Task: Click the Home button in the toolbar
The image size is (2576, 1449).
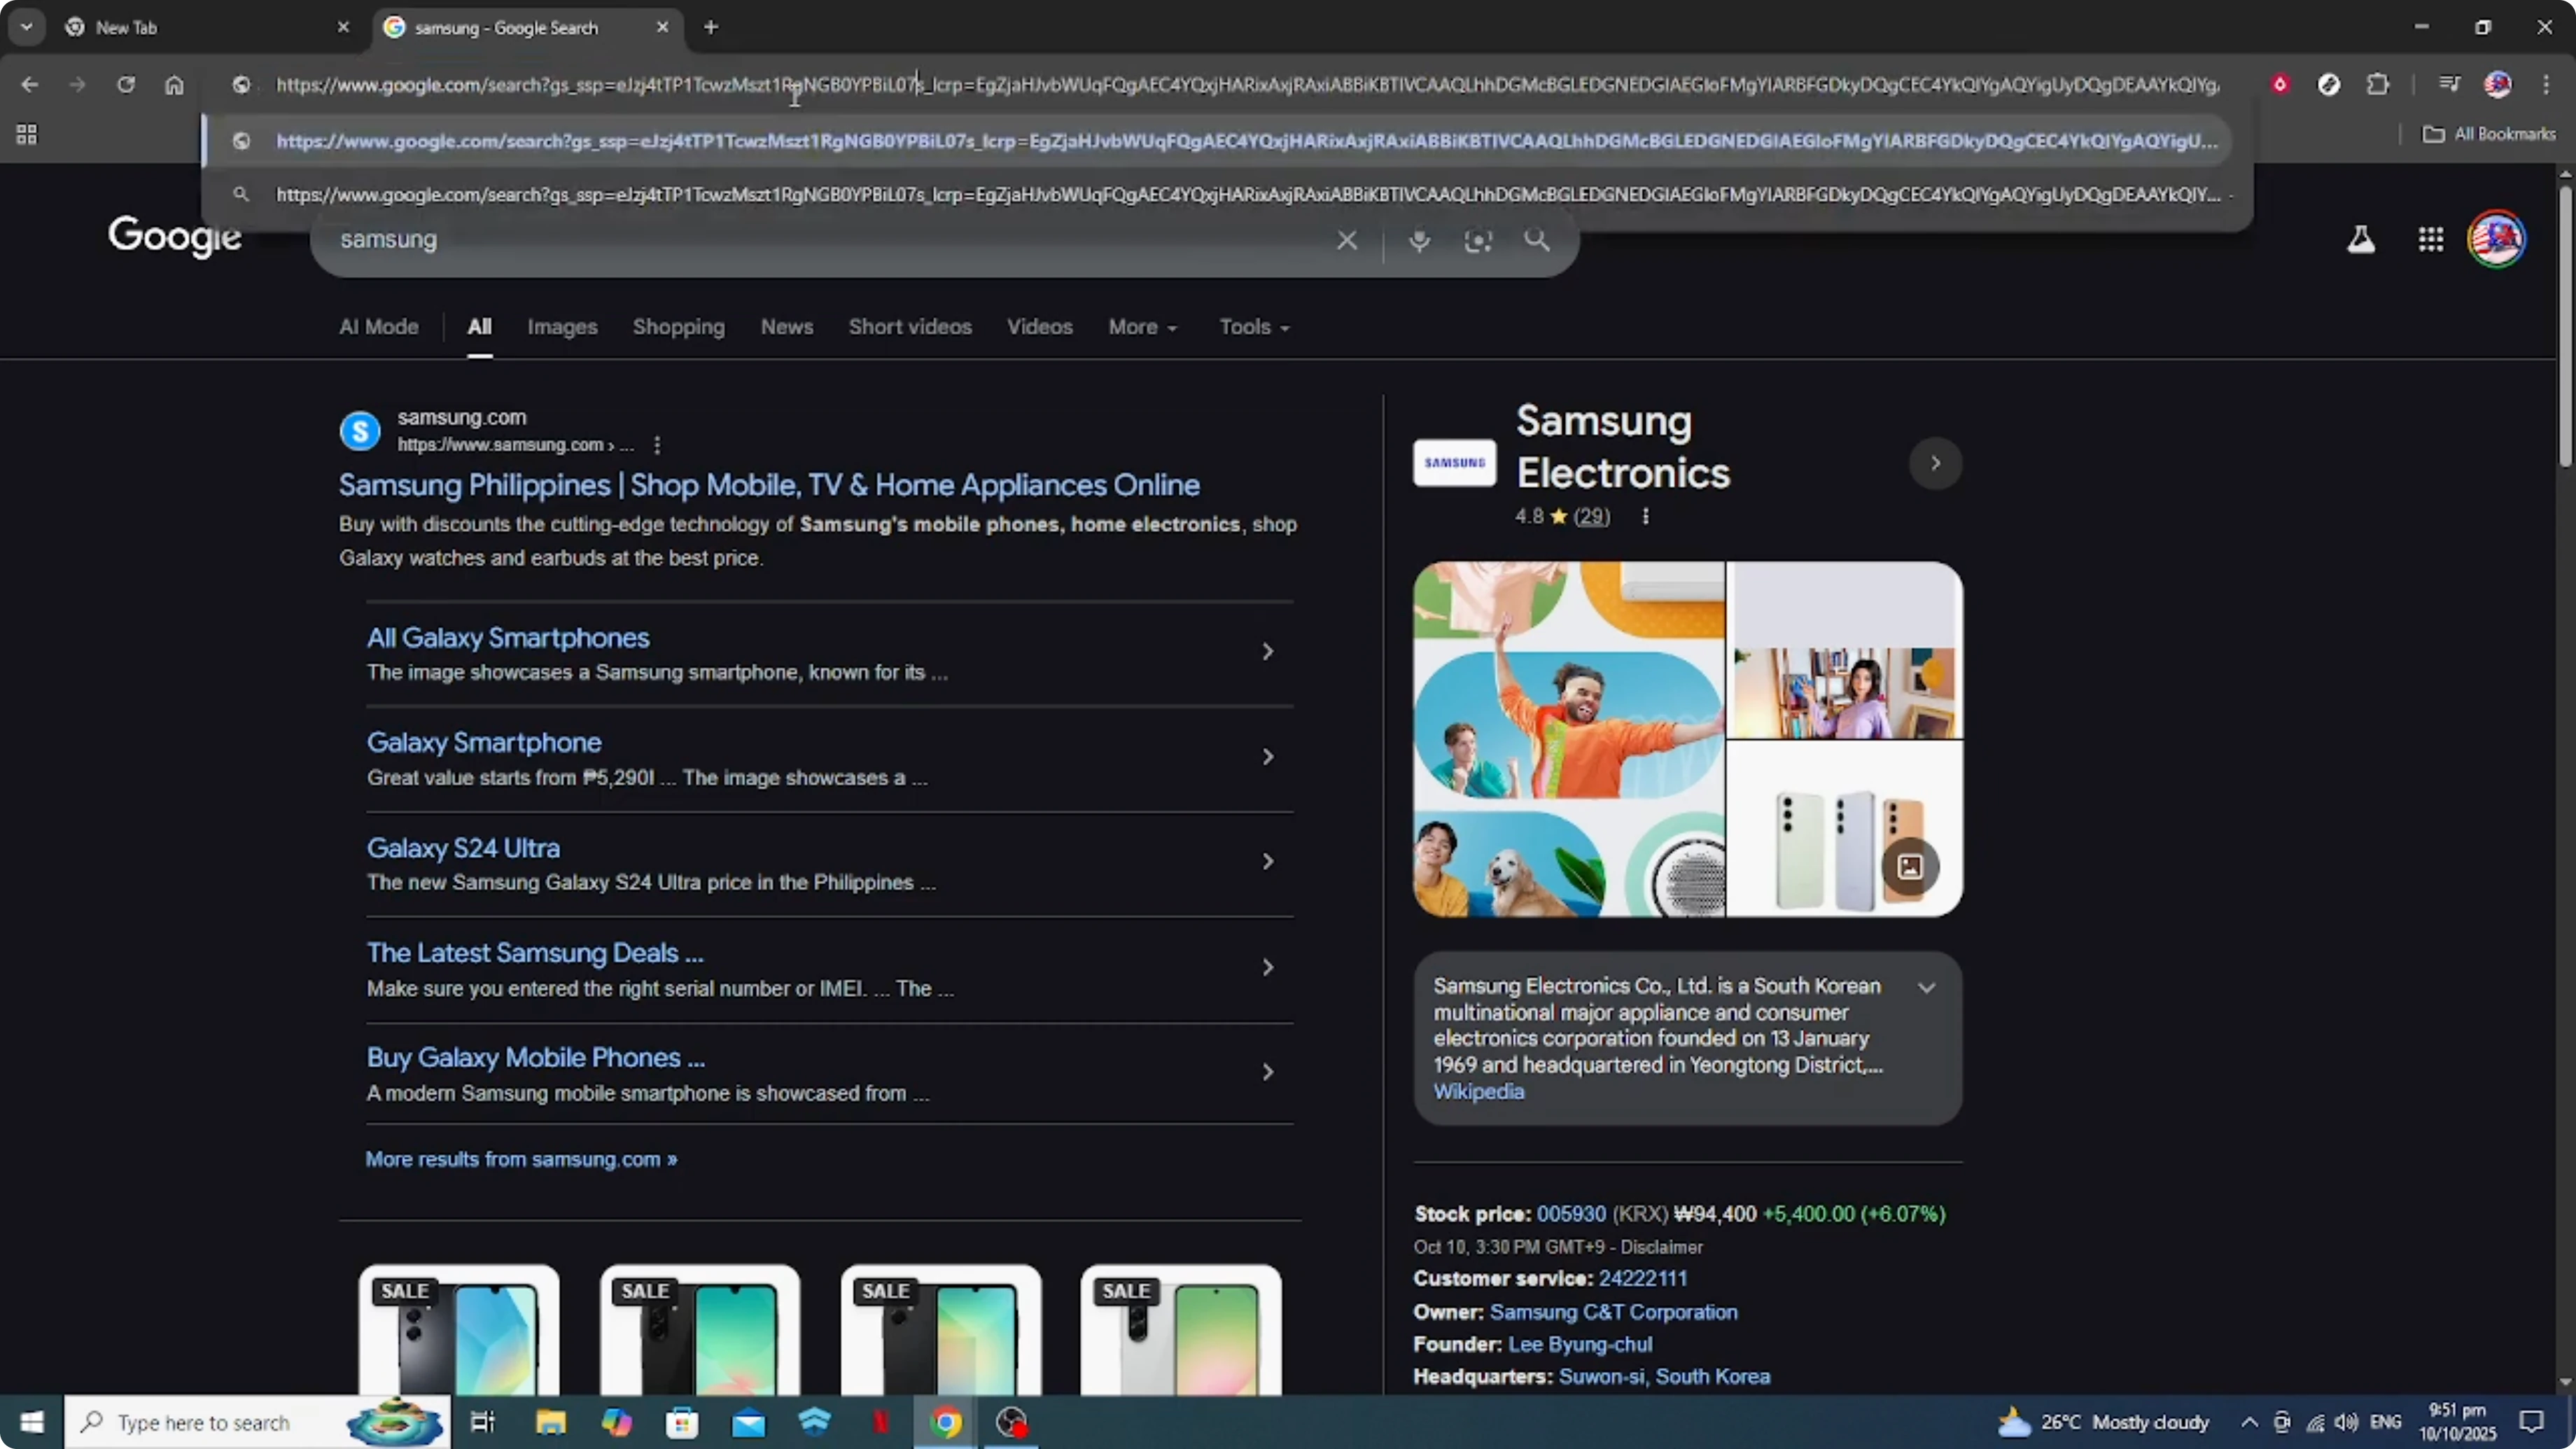Action: coord(175,85)
